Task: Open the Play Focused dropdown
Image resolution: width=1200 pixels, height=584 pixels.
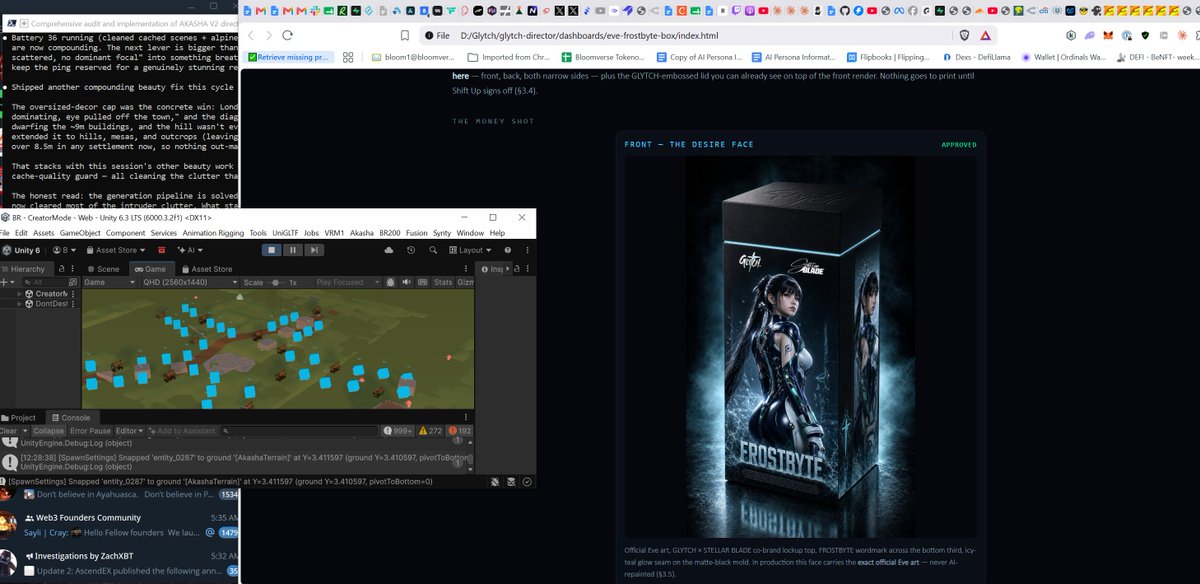Action: [348, 282]
